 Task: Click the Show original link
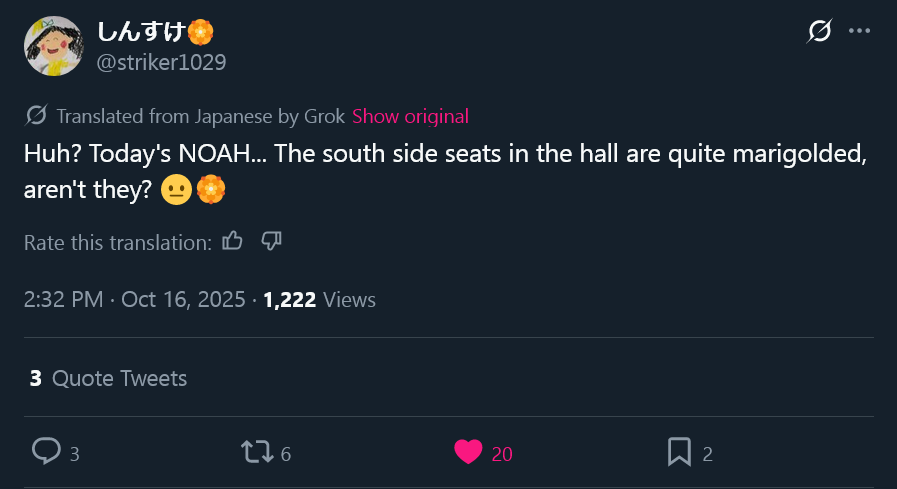410,116
